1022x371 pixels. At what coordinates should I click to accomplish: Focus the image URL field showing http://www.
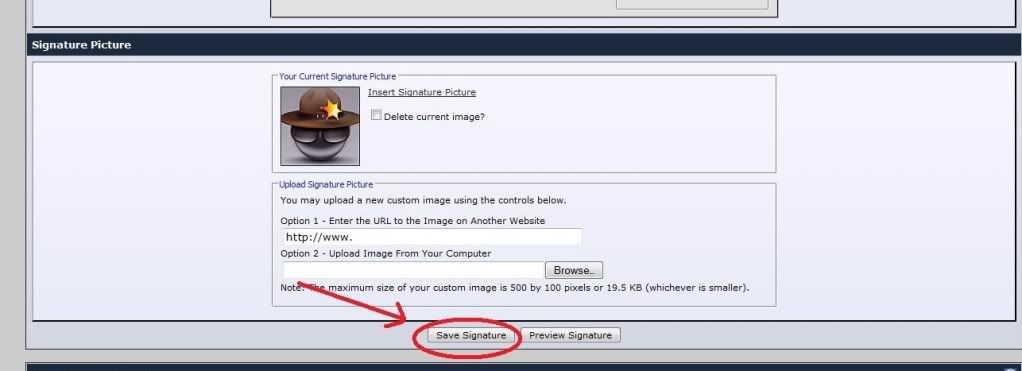point(432,237)
